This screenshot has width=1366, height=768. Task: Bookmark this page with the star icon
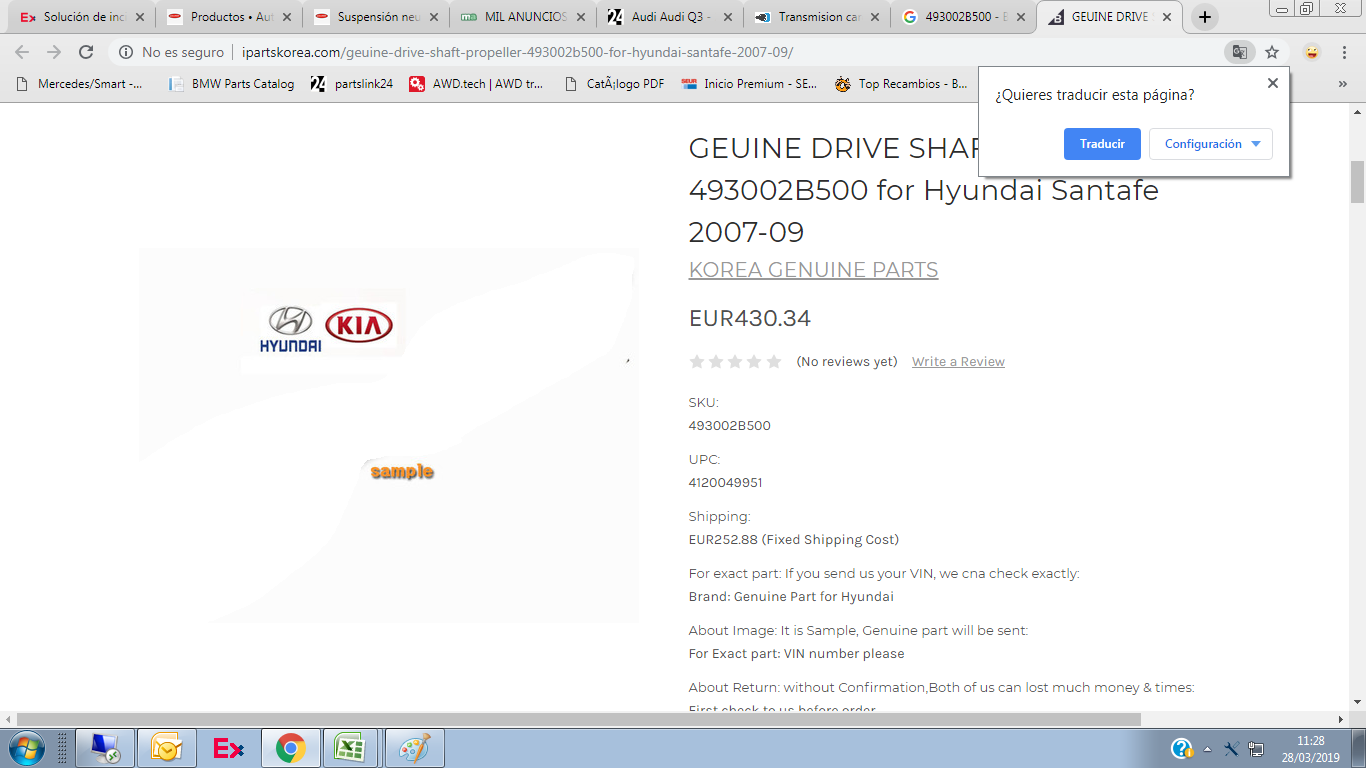(1272, 52)
